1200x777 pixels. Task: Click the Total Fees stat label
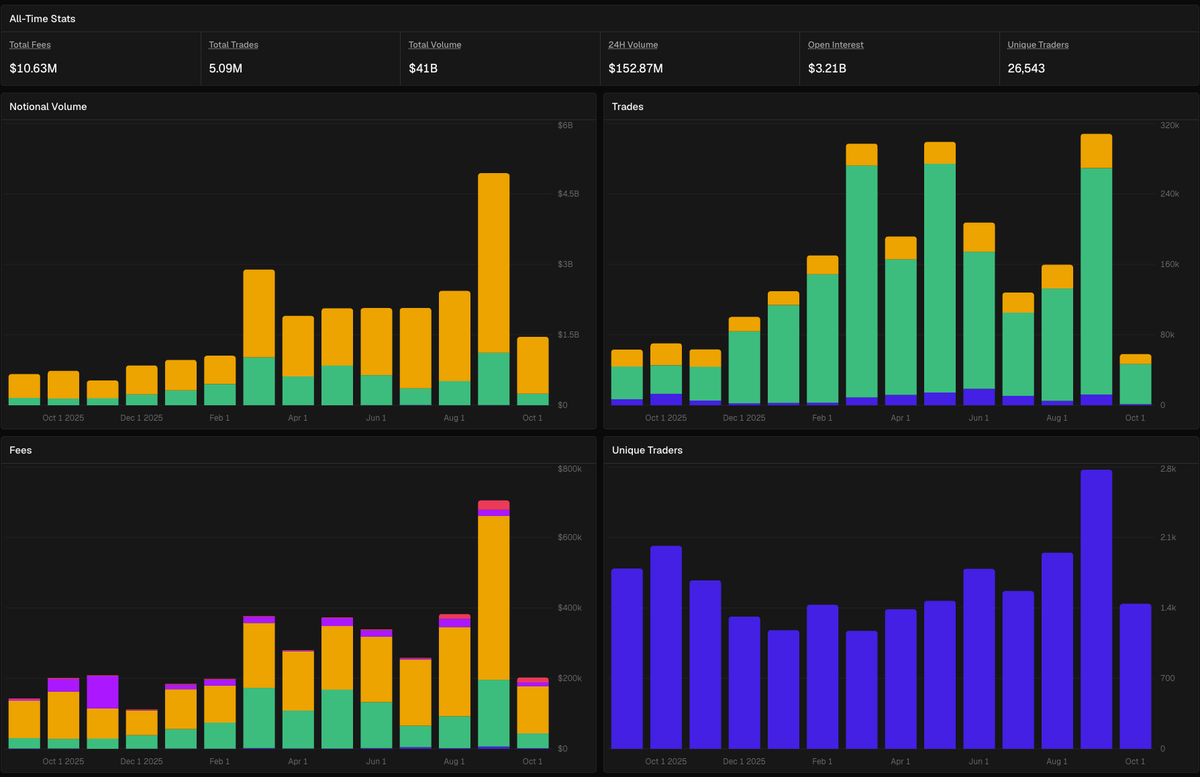(x=30, y=45)
